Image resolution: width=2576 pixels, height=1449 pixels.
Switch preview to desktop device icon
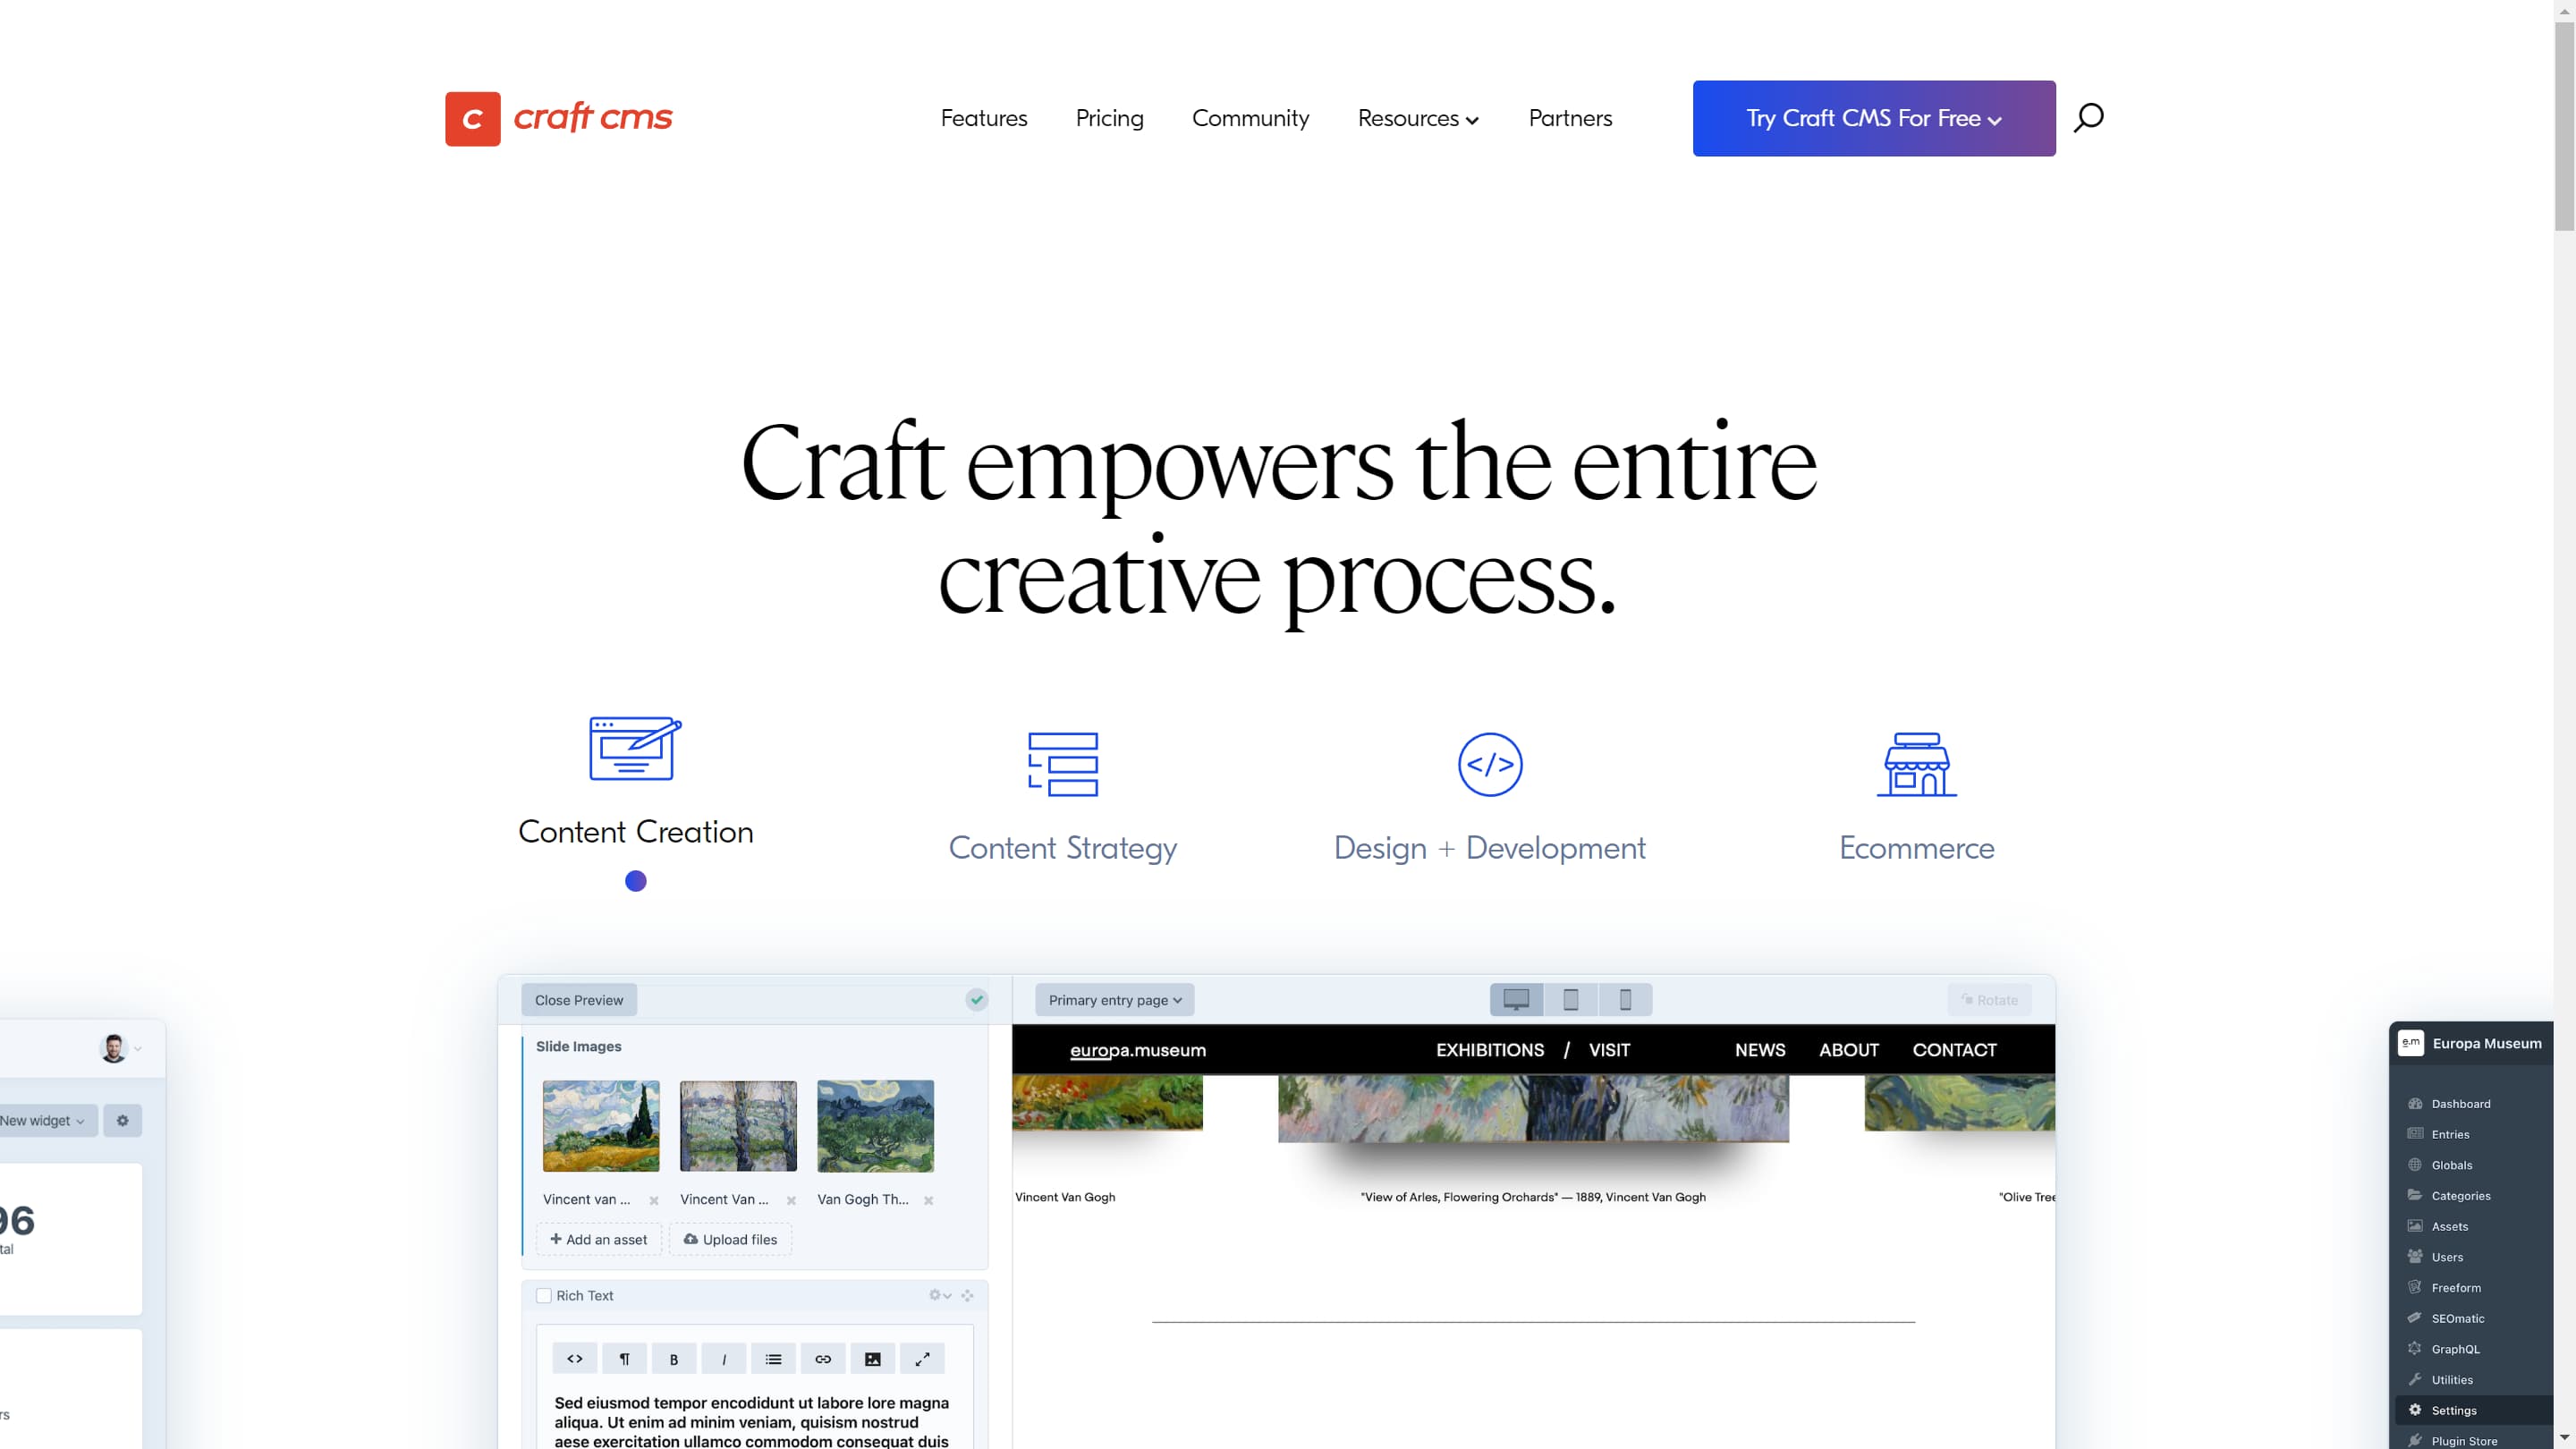click(x=1516, y=999)
